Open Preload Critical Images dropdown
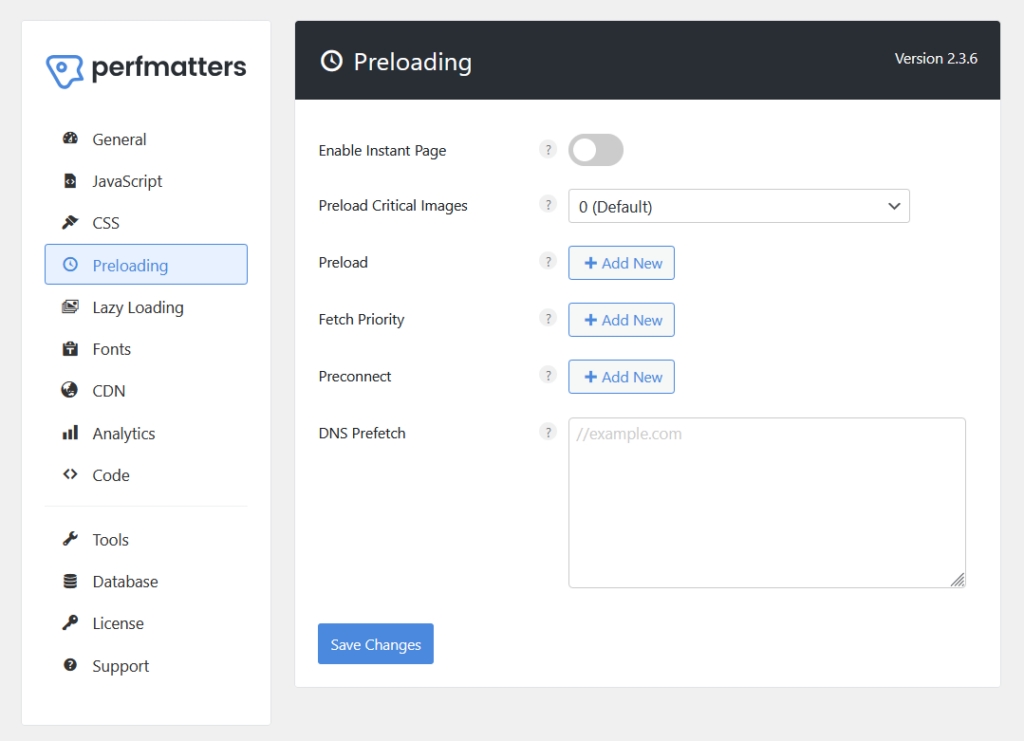Screen dimensions: 1024x741 (739, 206)
